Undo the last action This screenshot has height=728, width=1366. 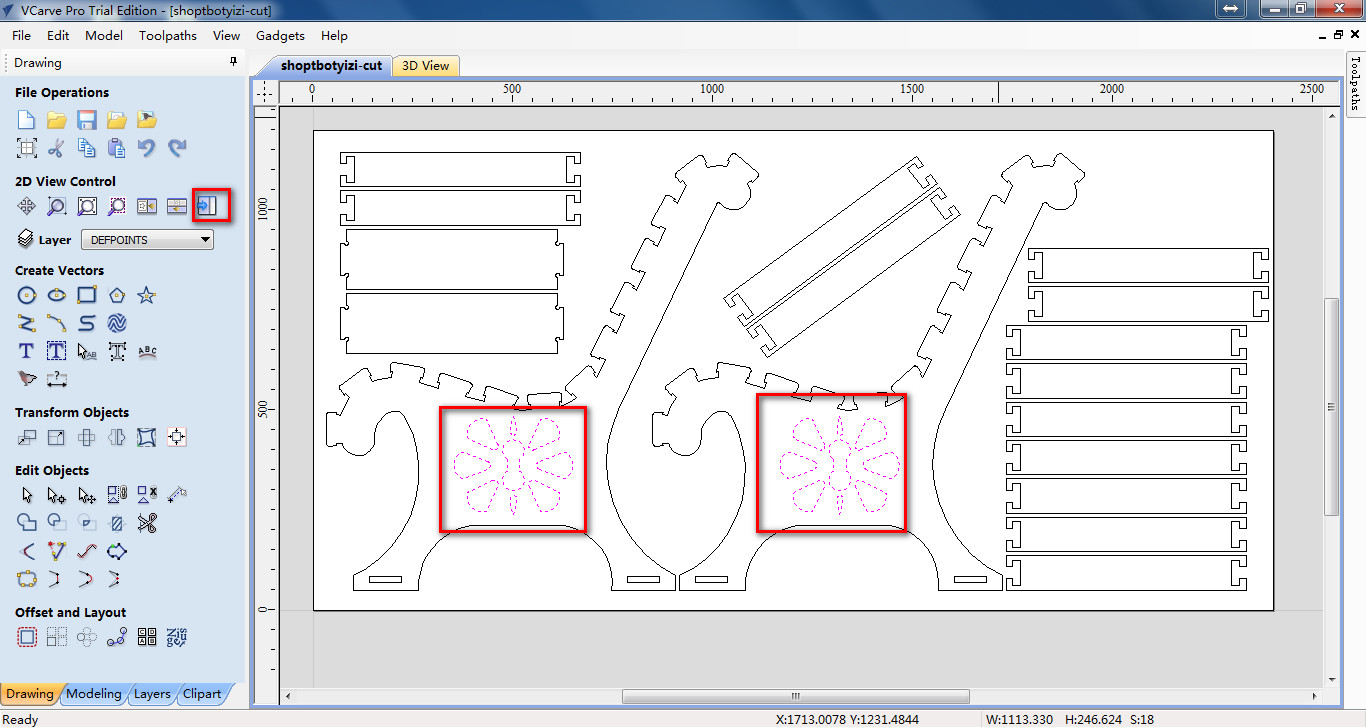[x=147, y=148]
